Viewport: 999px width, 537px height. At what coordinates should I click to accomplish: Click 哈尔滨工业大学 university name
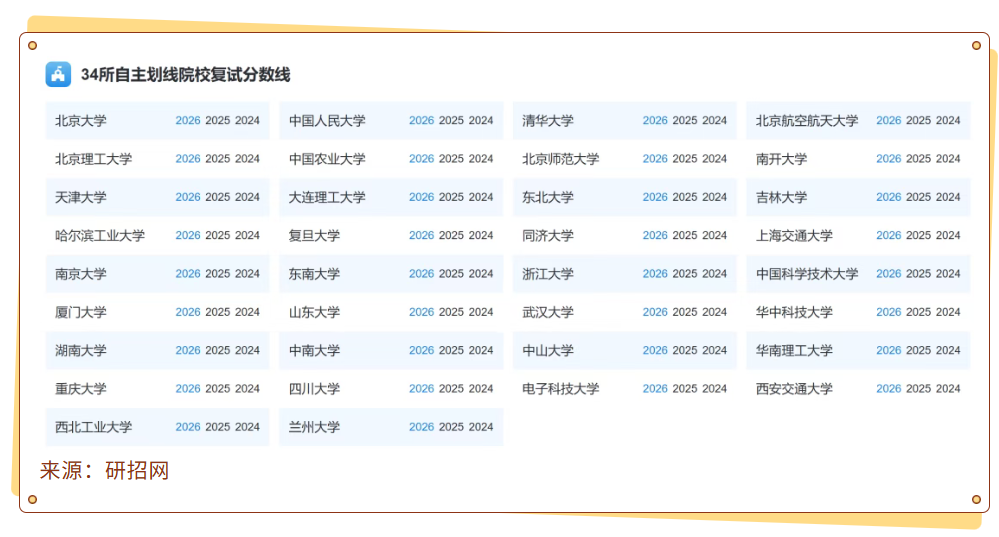[x=100, y=236]
